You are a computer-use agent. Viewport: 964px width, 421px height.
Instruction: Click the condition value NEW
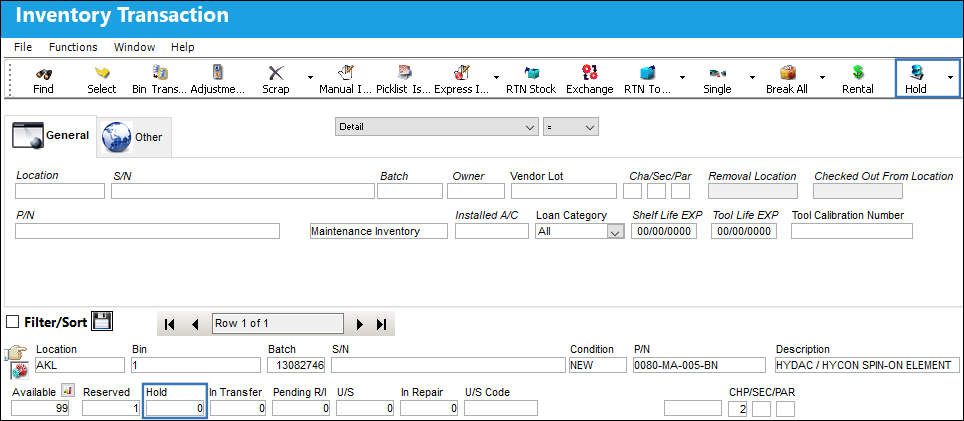tap(598, 365)
